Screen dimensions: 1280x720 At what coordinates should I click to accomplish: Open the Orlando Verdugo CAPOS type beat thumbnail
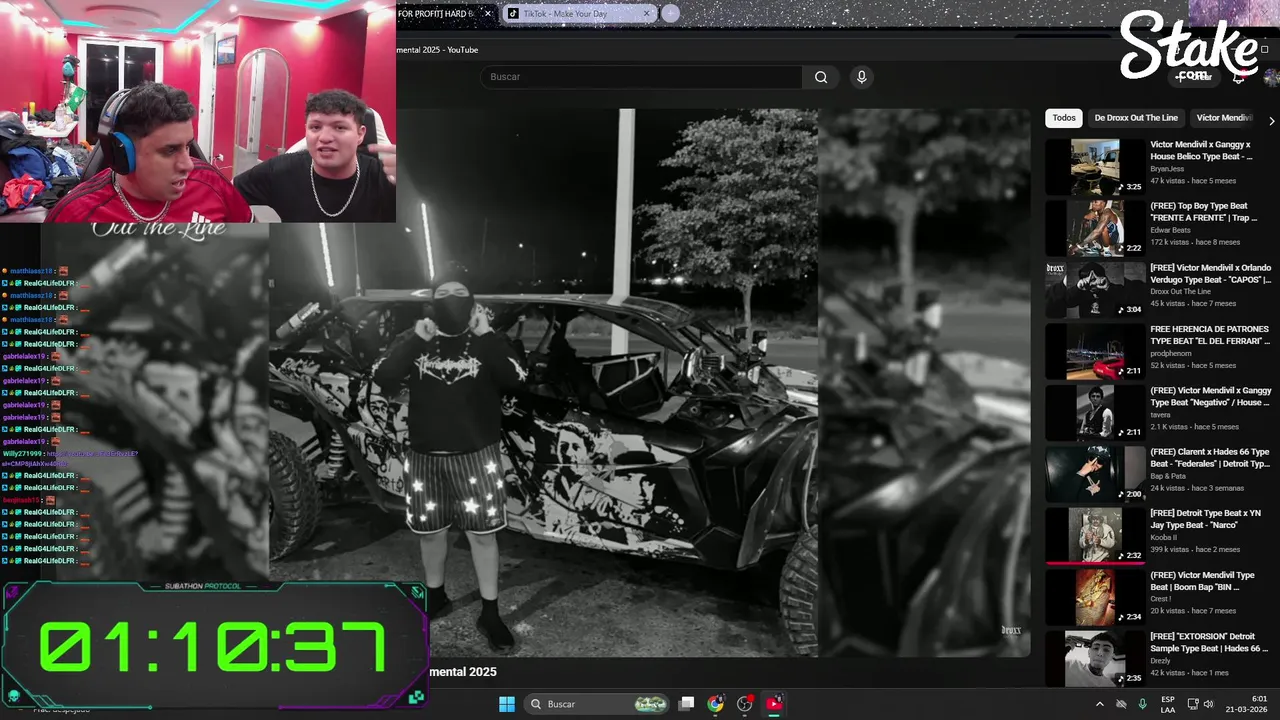1095,290
